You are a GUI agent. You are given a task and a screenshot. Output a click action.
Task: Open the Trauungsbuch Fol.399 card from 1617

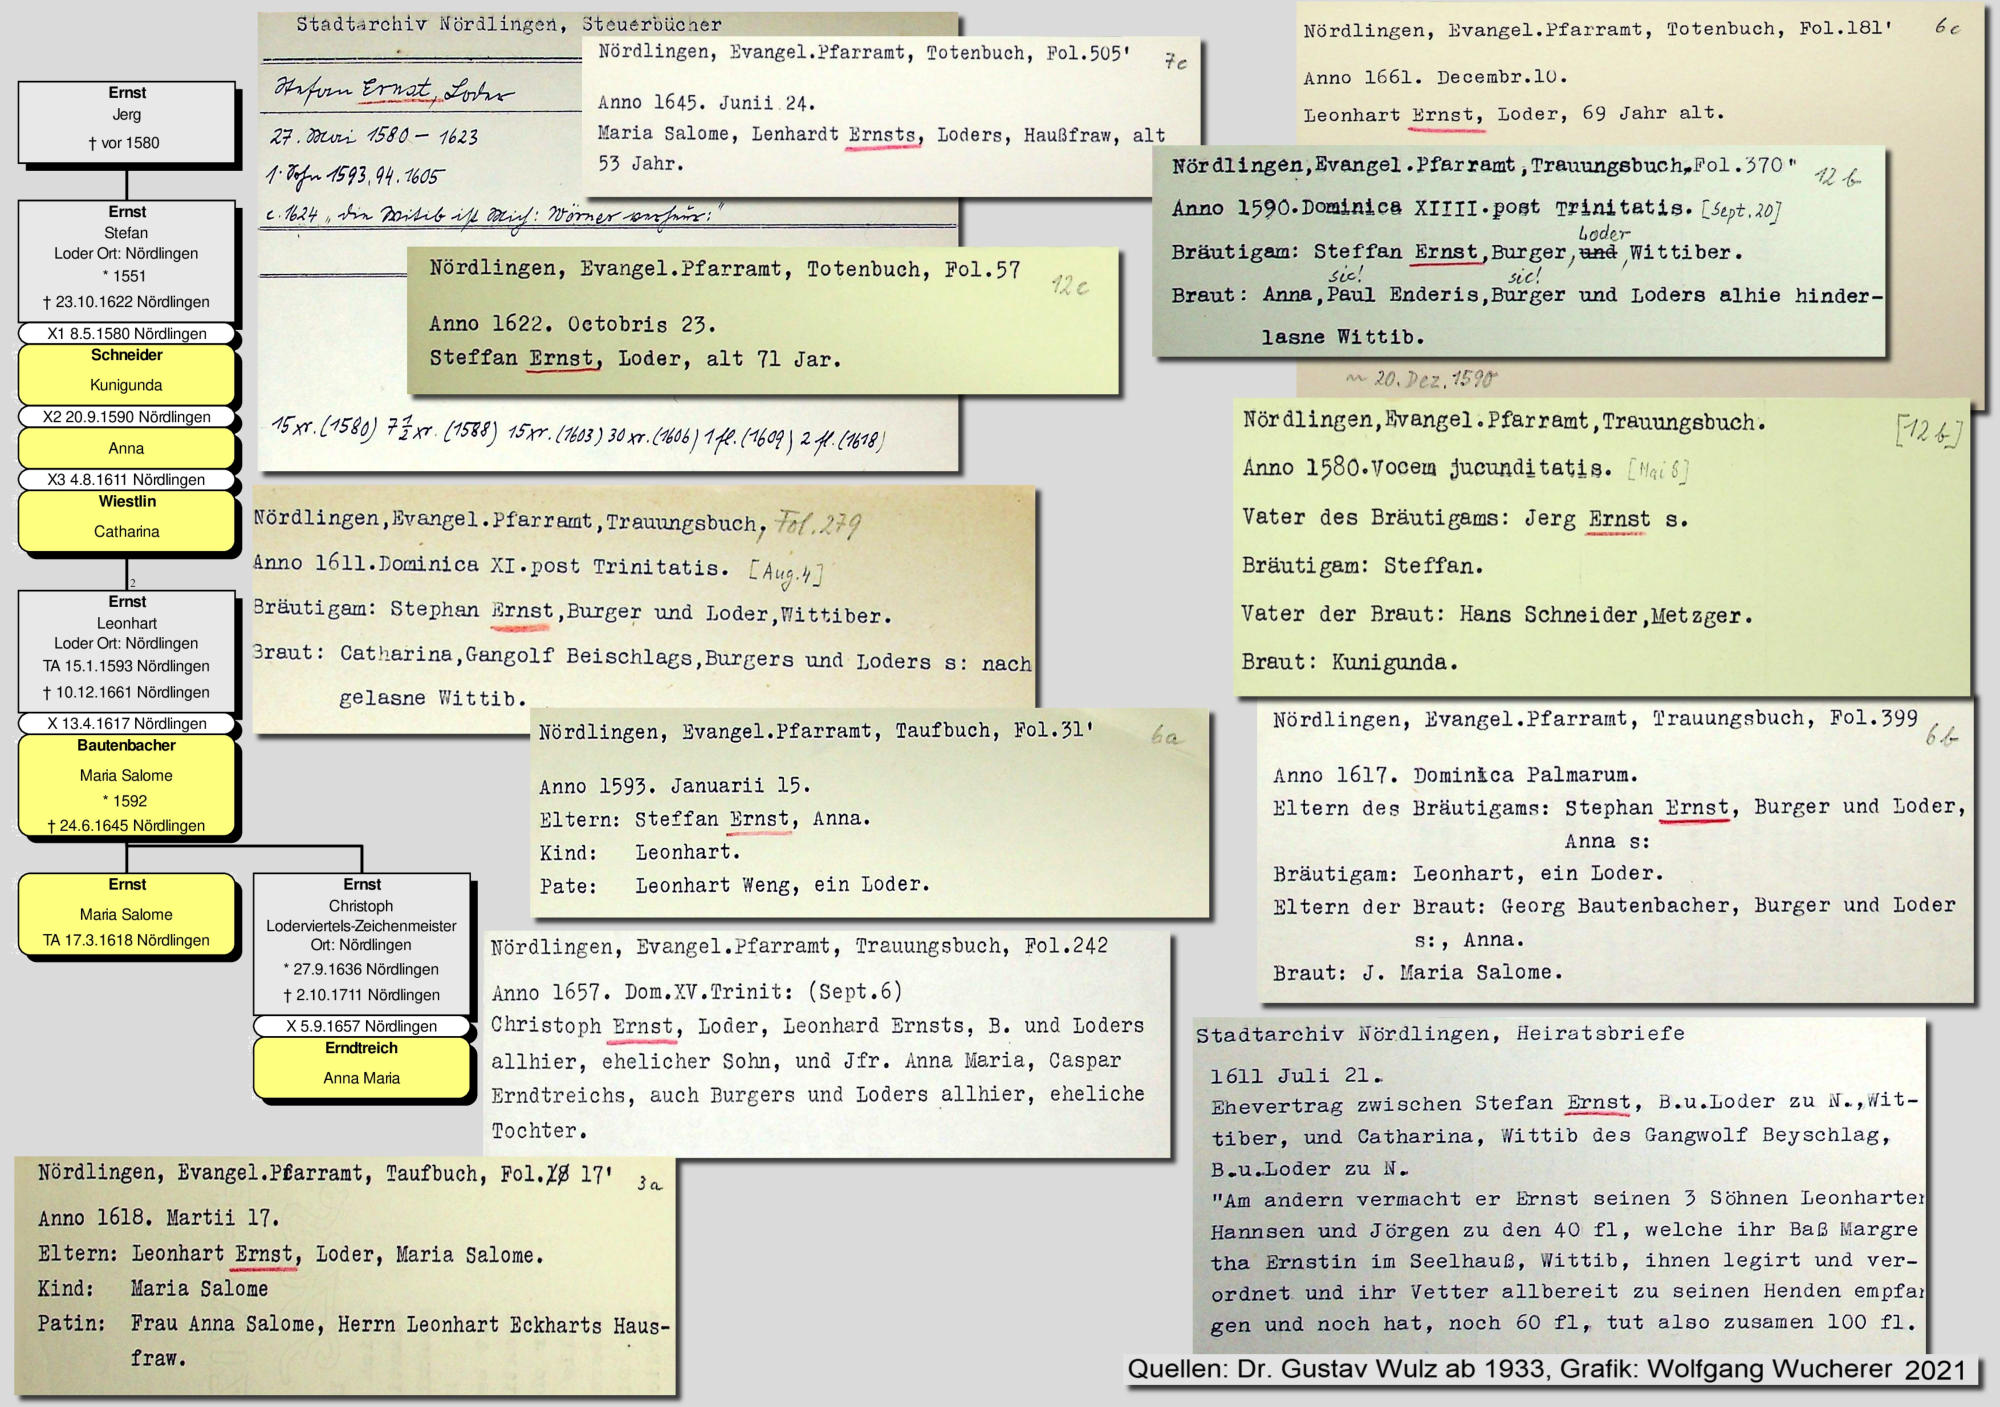tap(1615, 850)
